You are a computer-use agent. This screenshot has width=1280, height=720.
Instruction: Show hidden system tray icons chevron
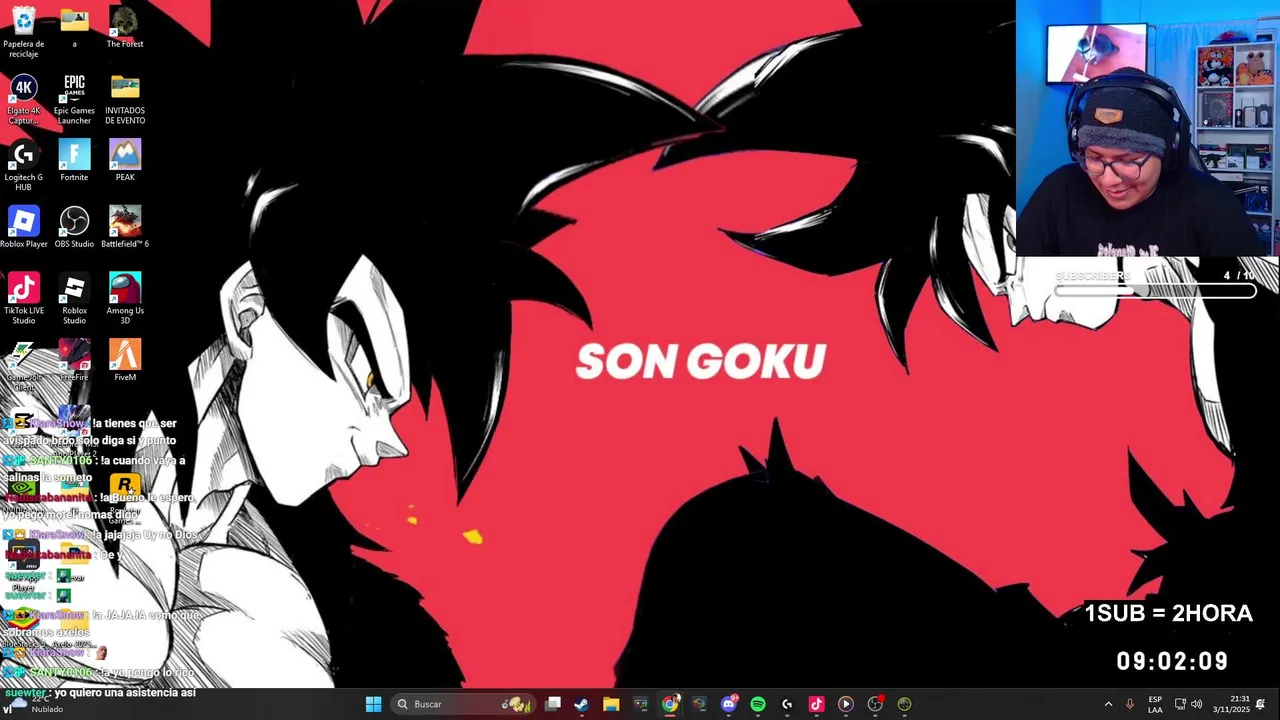[x=1108, y=704]
